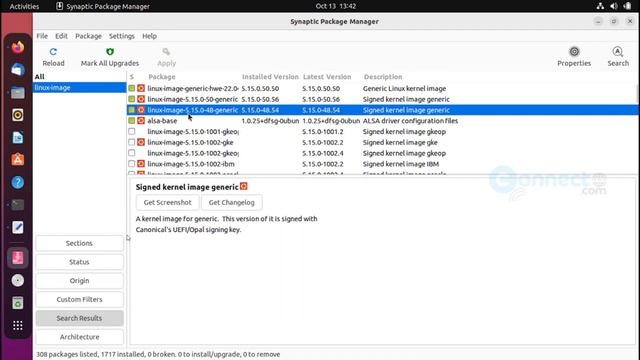The width and height of the screenshot is (640, 360).
Task: Show the Origin filter list
Action: (79, 281)
